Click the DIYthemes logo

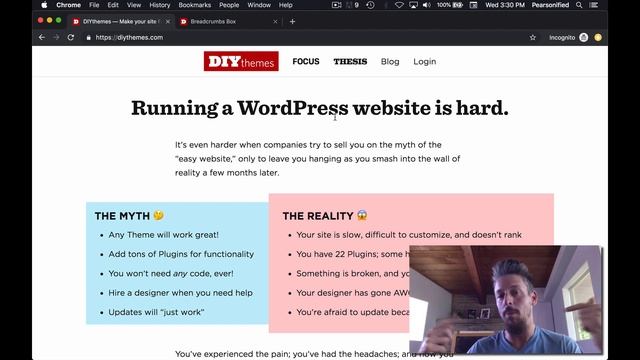(x=241, y=61)
